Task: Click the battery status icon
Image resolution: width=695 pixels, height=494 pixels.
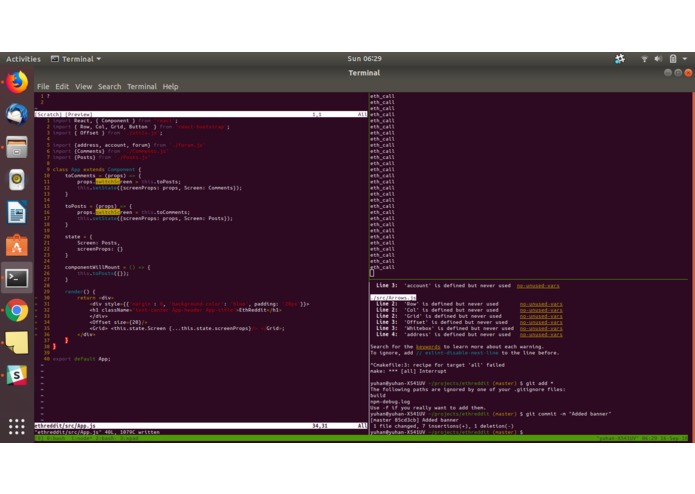Action: tap(673, 58)
